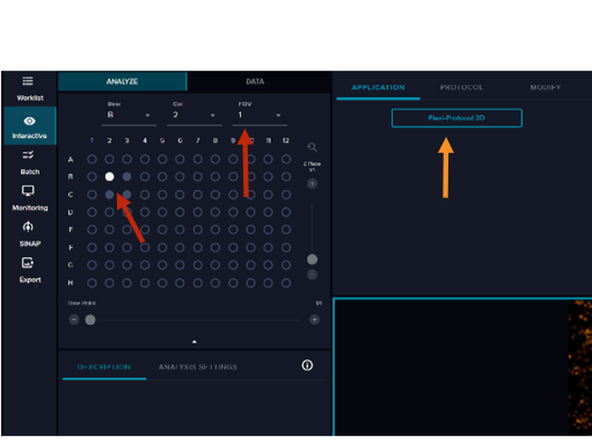Select well A12 on the plate
The image size is (592, 444).
pyautogui.click(x=286, y=159)
